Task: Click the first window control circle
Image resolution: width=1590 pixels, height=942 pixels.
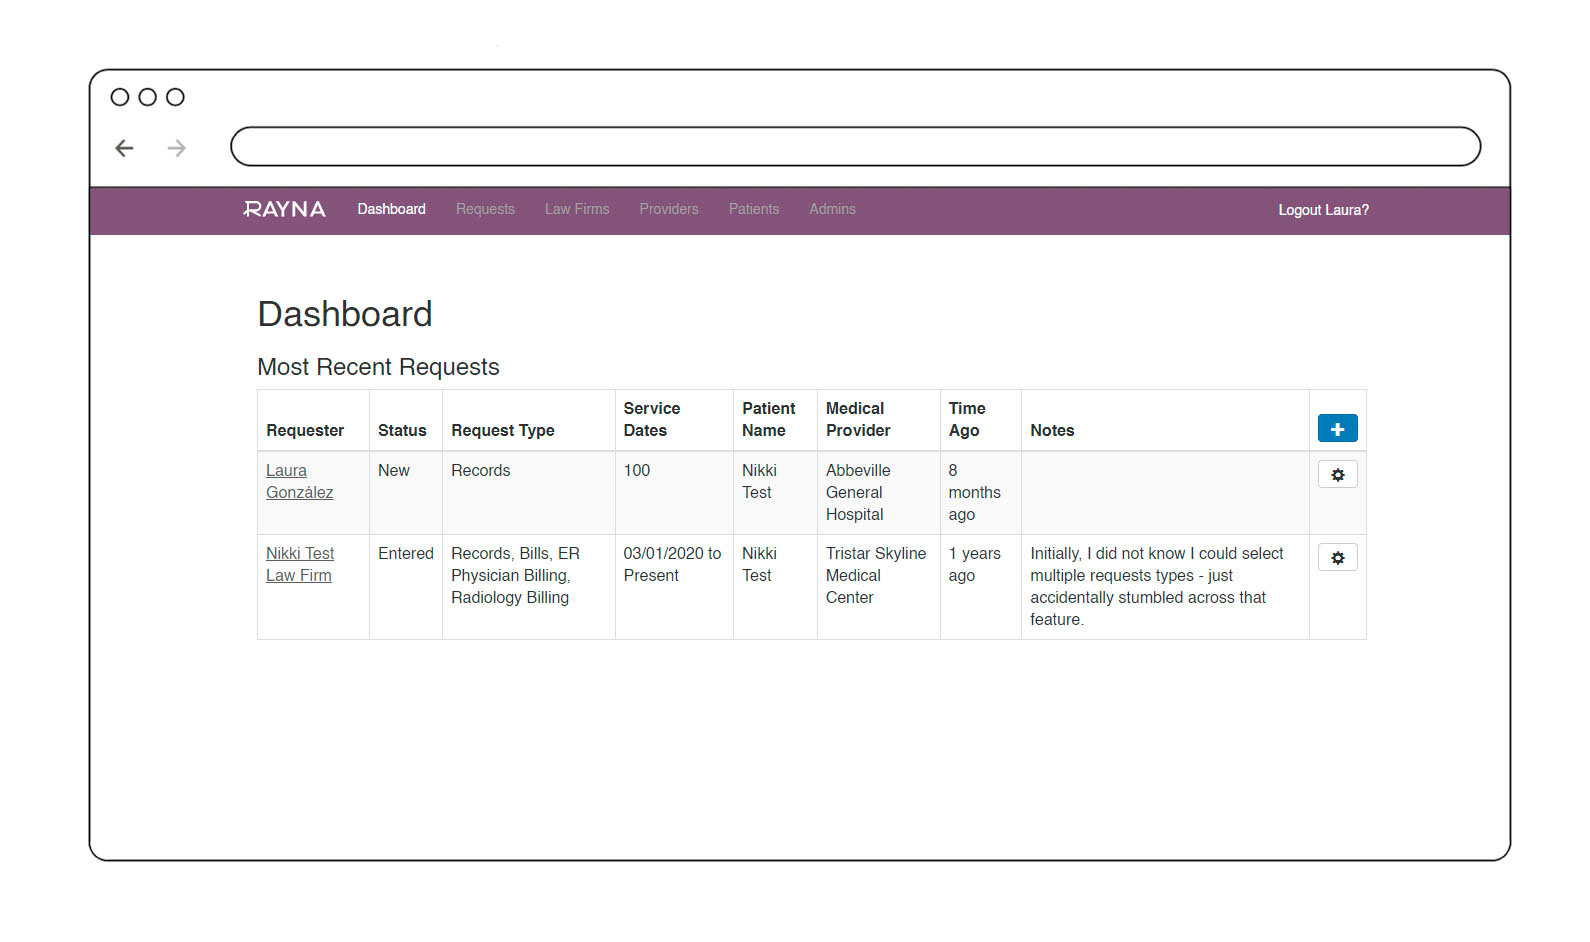Action: 120,97
